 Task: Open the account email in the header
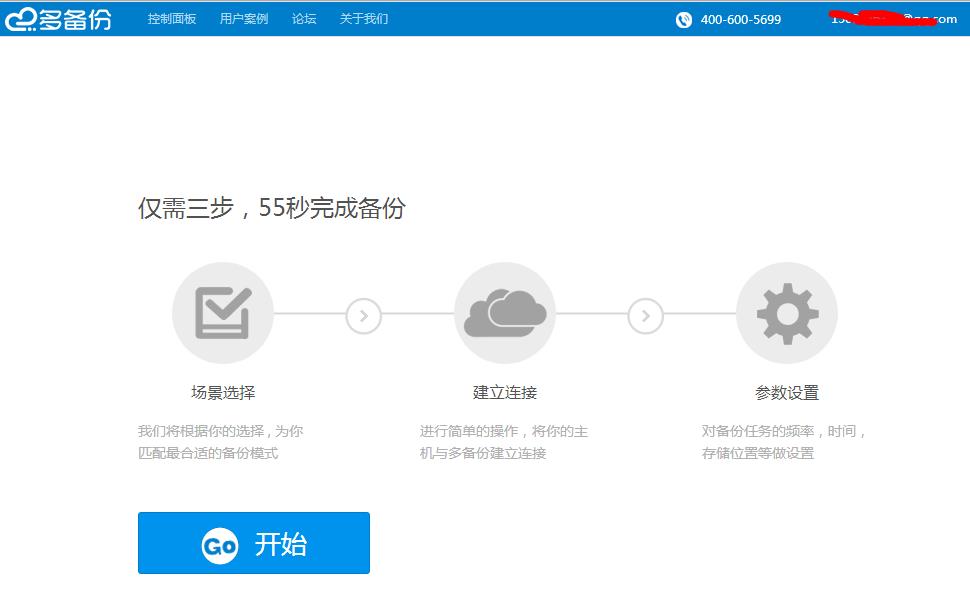(x=893, y=19)
